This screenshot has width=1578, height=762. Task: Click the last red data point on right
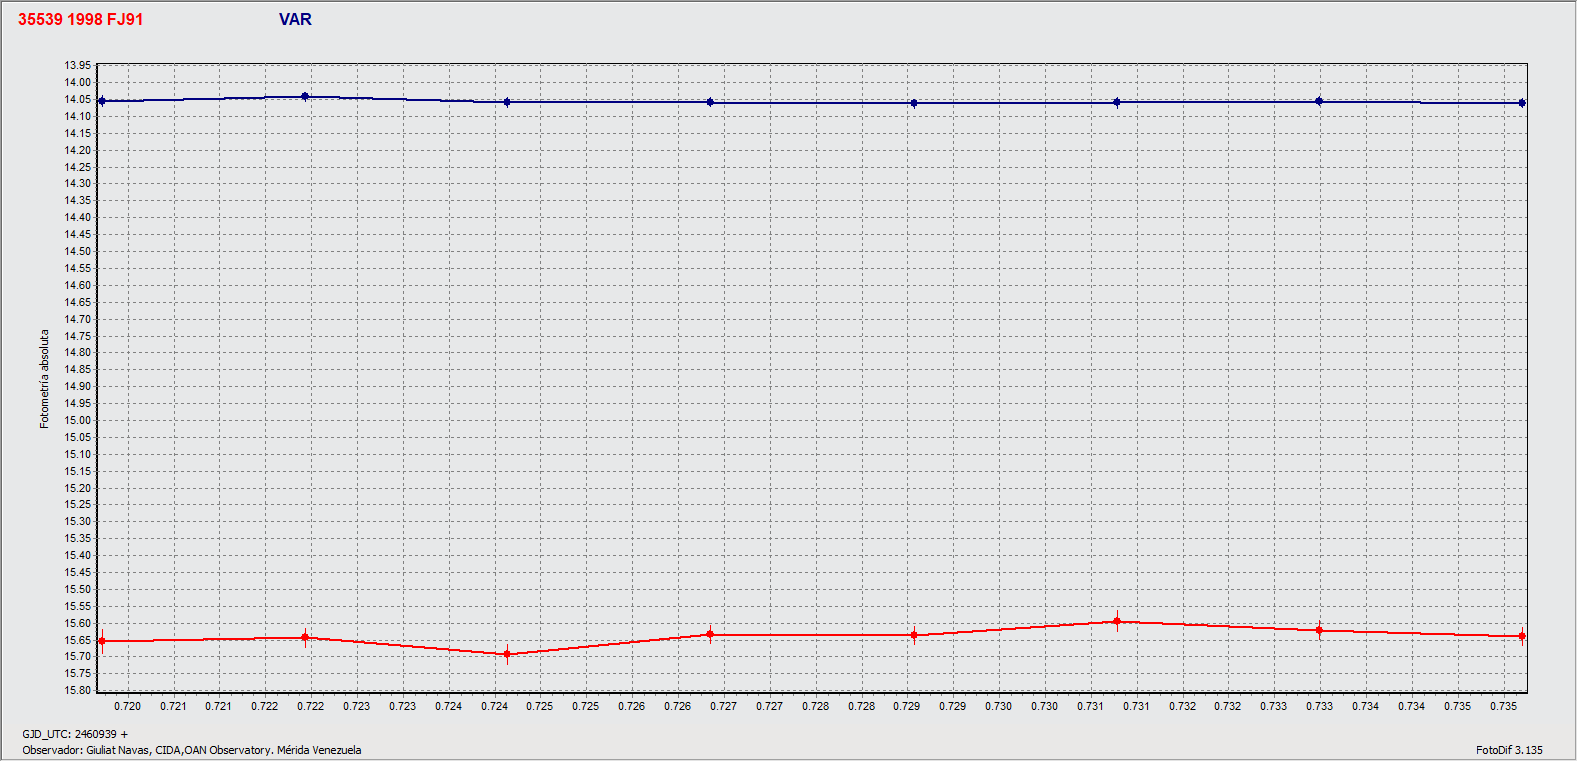(1522, 636)
